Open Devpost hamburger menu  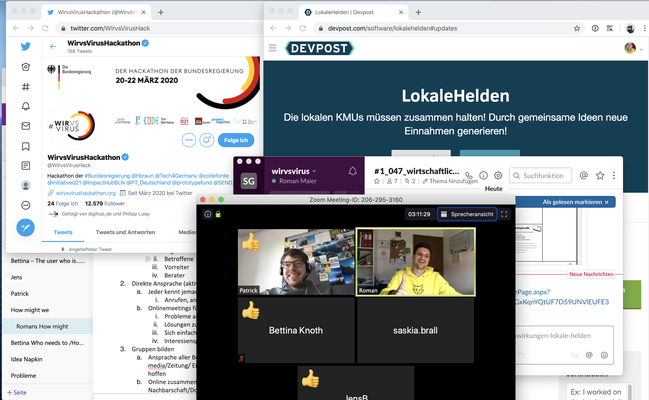tap(272, 48)
